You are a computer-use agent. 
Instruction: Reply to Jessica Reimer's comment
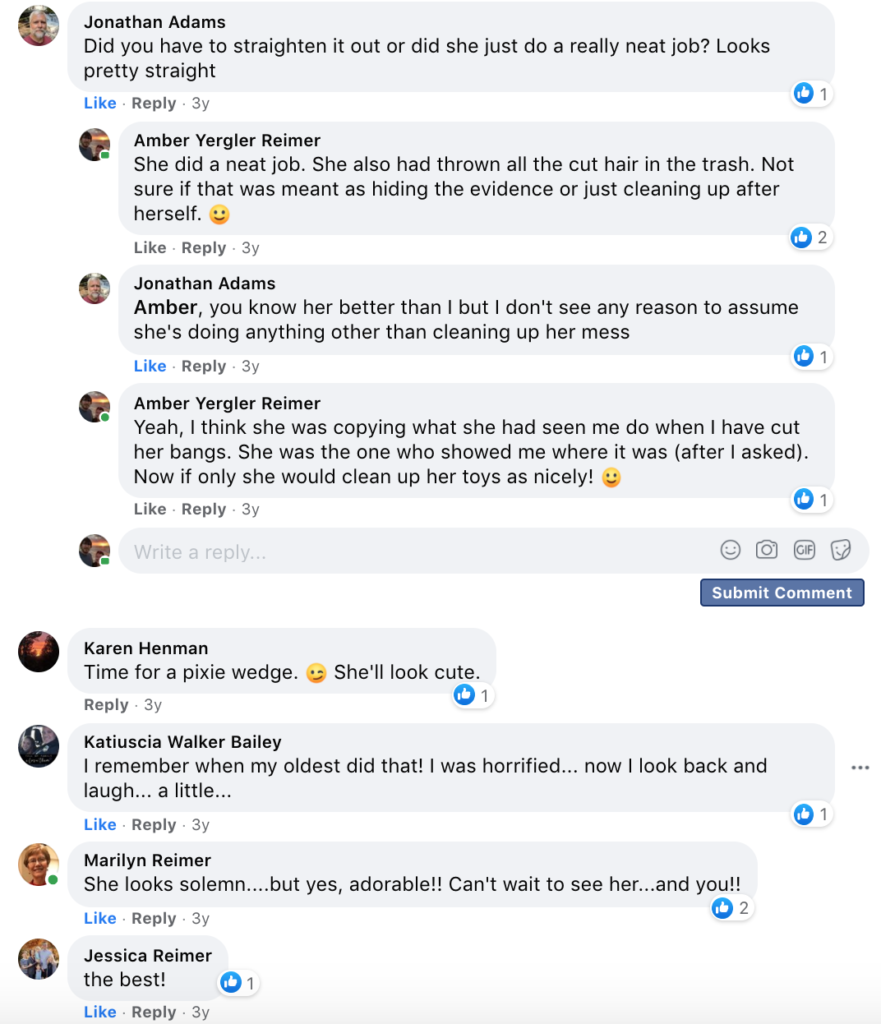click(154, 1012)
